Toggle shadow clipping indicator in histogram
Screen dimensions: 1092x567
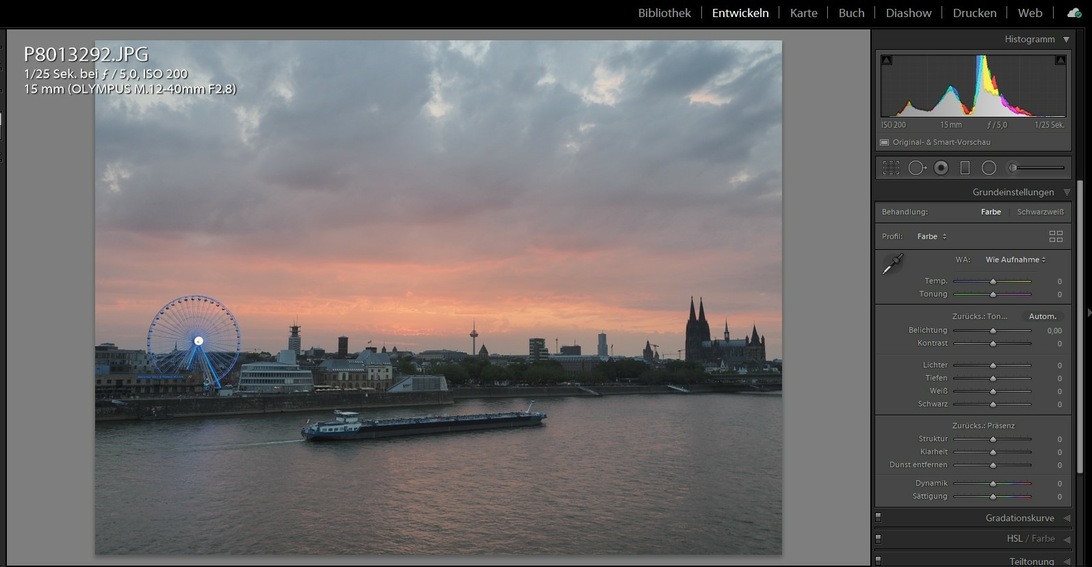click(886, 62)
